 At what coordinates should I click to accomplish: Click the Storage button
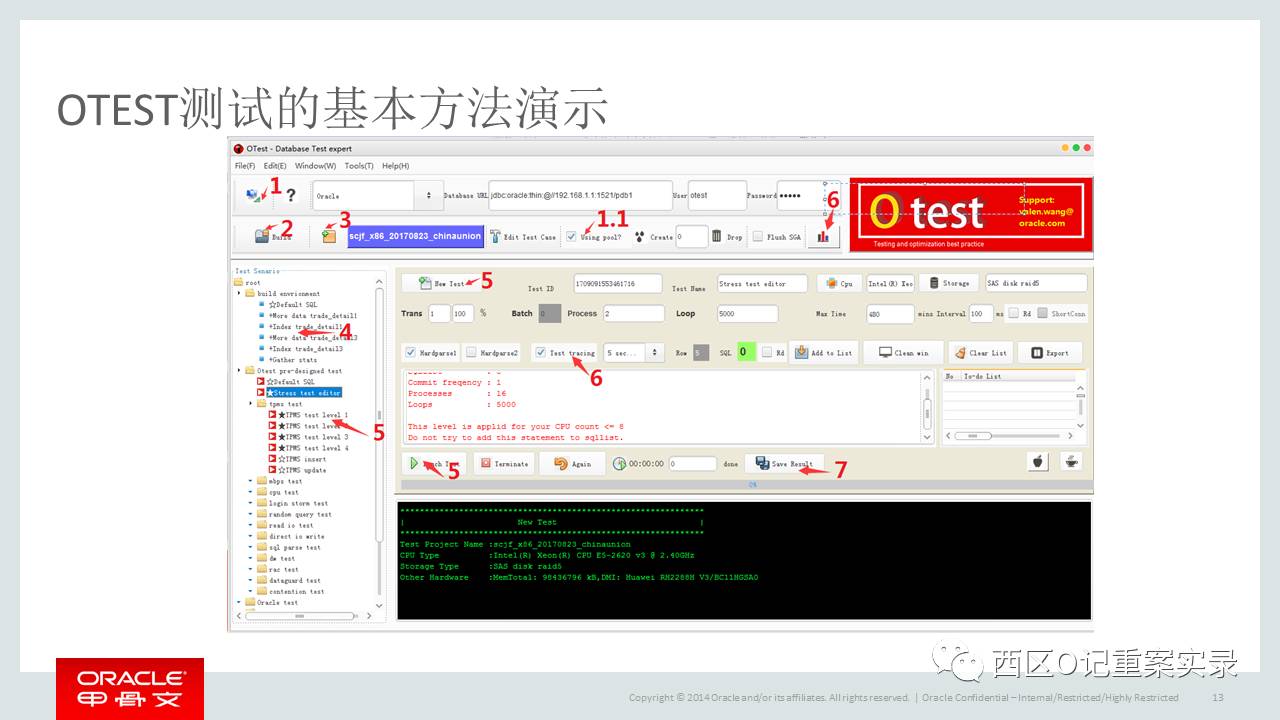(949, 283)
